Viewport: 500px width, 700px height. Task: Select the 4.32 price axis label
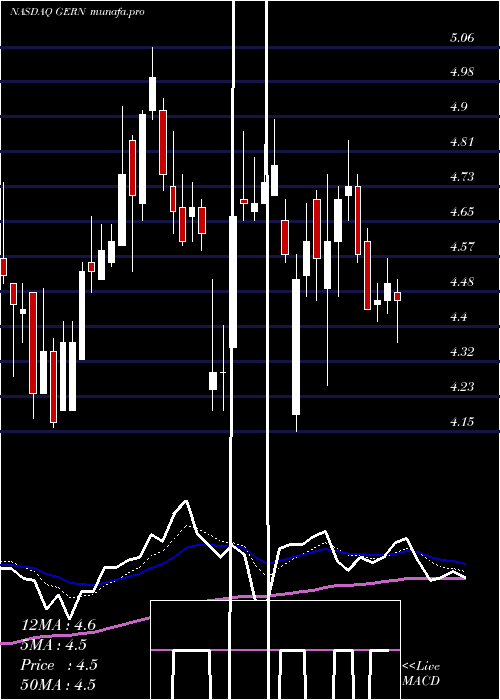(462, 351)
